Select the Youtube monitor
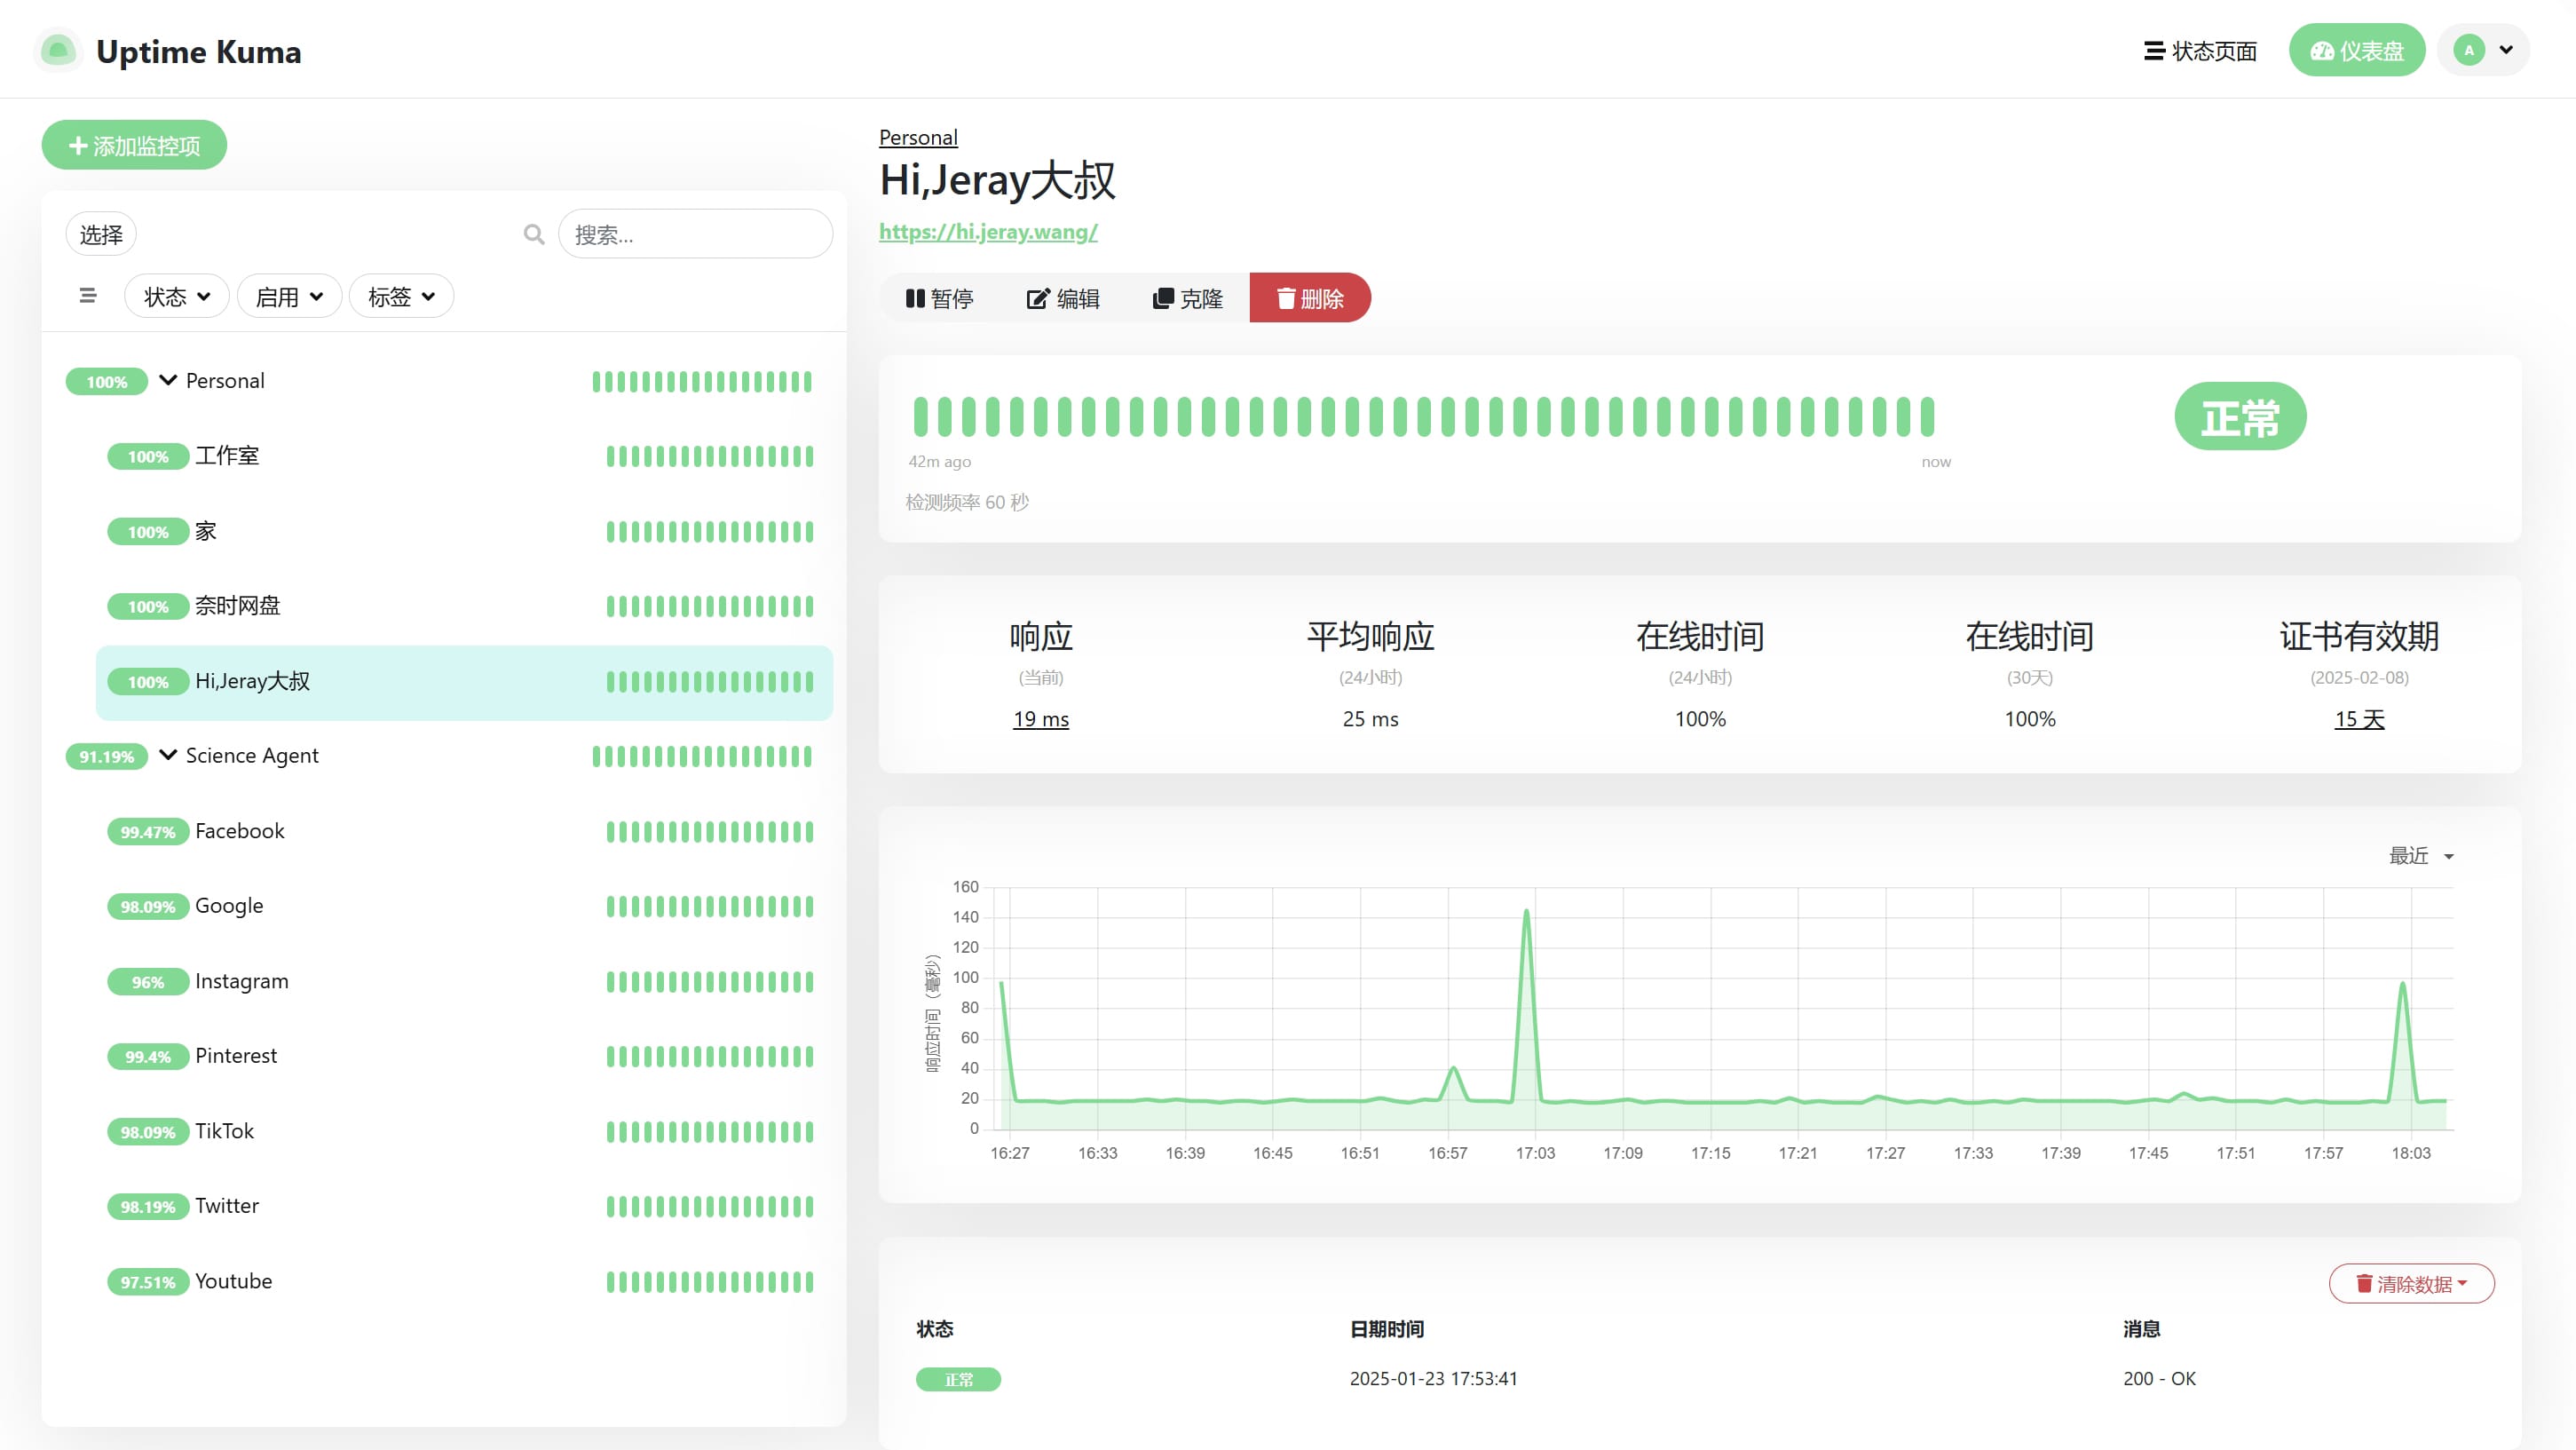2576x1450 pixels. coord(464,1281)
